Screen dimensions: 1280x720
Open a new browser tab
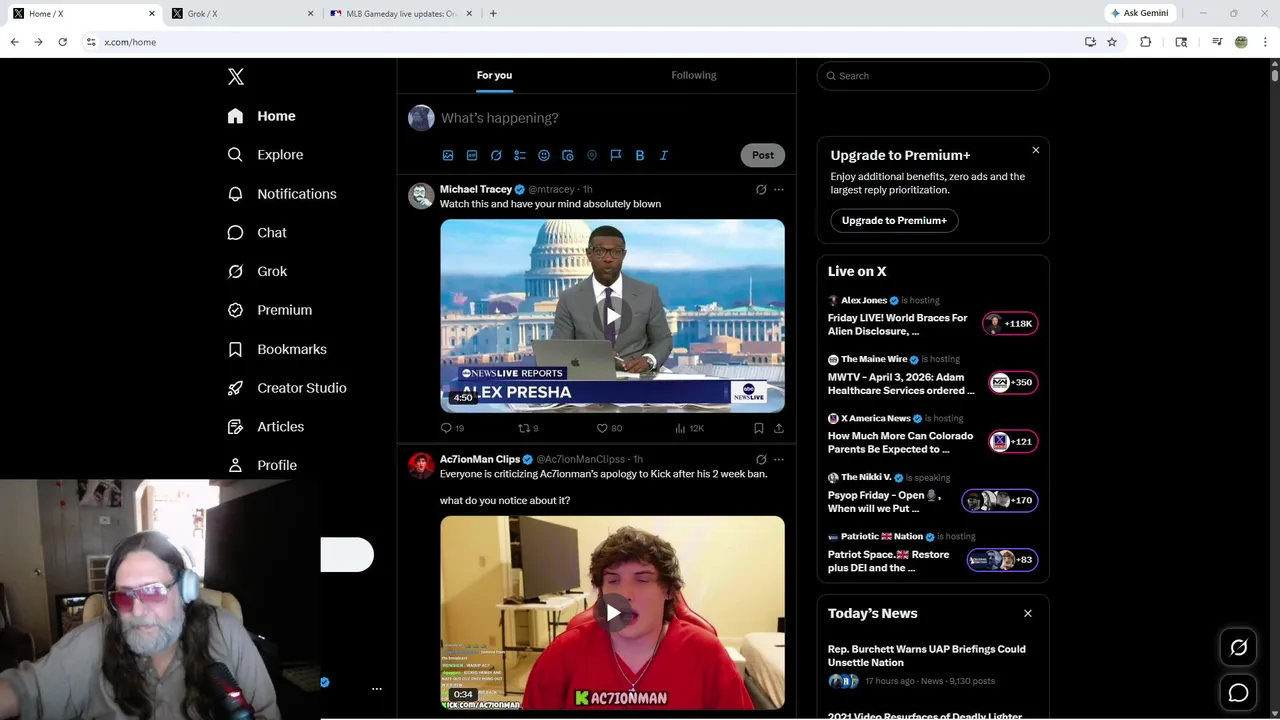(493, 13)
